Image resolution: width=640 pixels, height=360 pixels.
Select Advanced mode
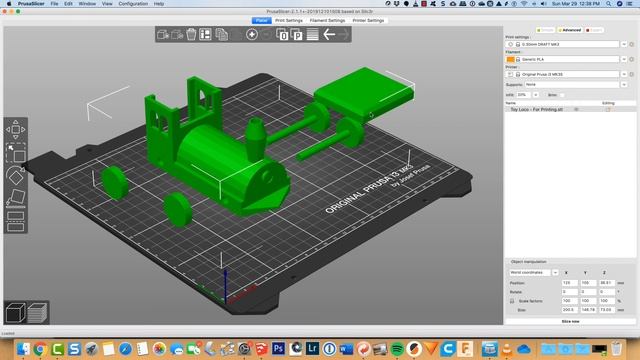(x=569, y=30)
